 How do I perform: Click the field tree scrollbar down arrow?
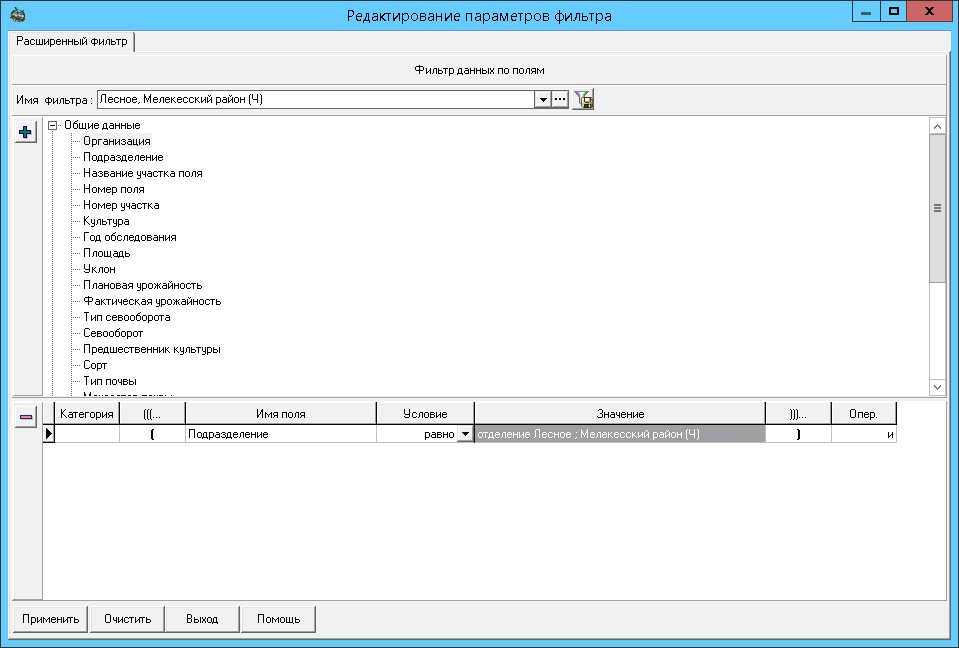[x=937, y=387]
